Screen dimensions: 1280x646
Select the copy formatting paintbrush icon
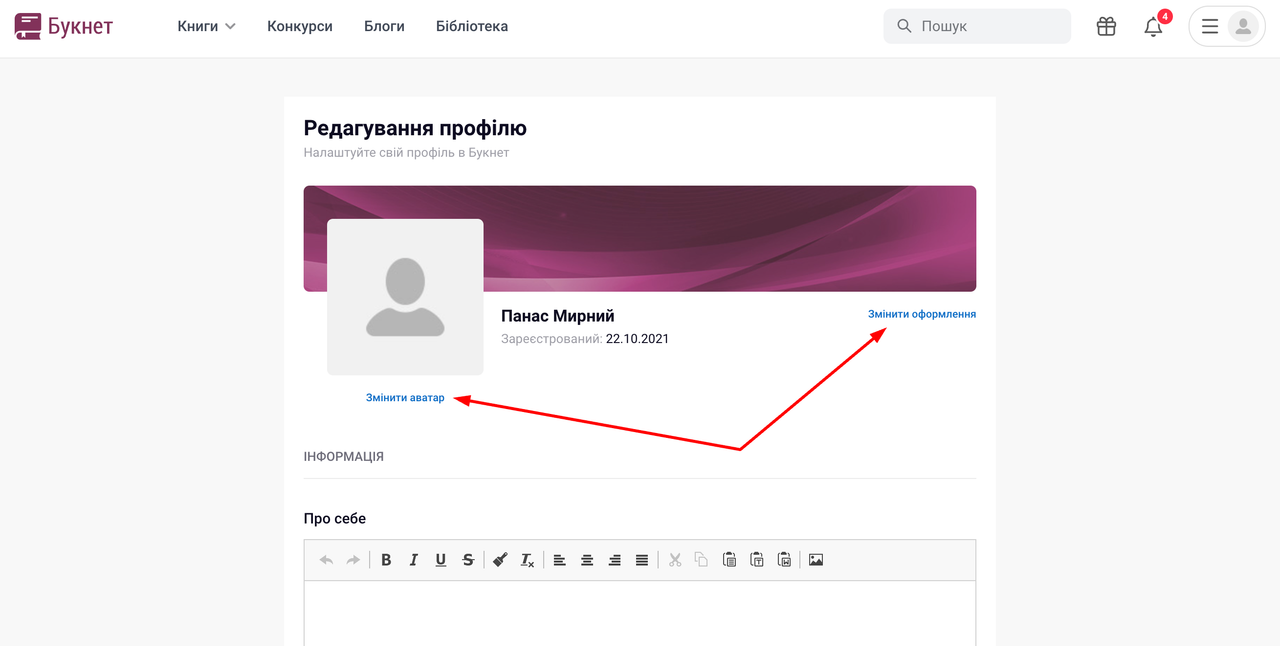pyautogui.click(x=500, y=560)
